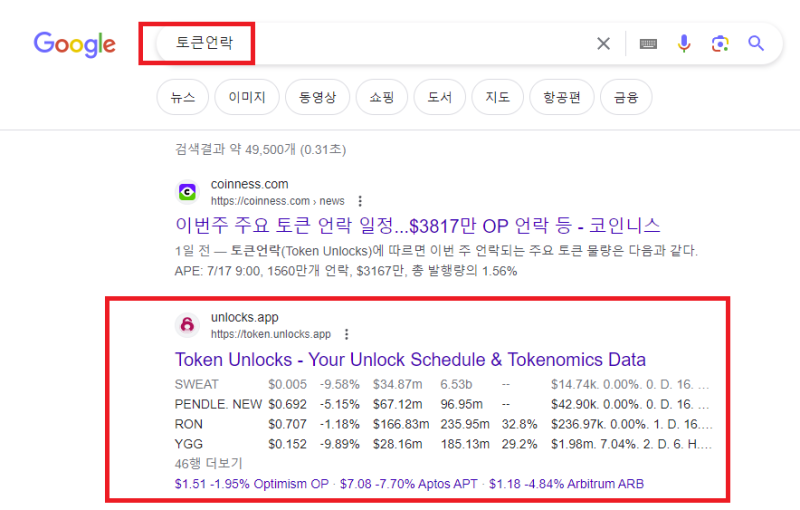Open more options for unlocks.app result
This screenshot has width=800, height=510.
[346, 334]
